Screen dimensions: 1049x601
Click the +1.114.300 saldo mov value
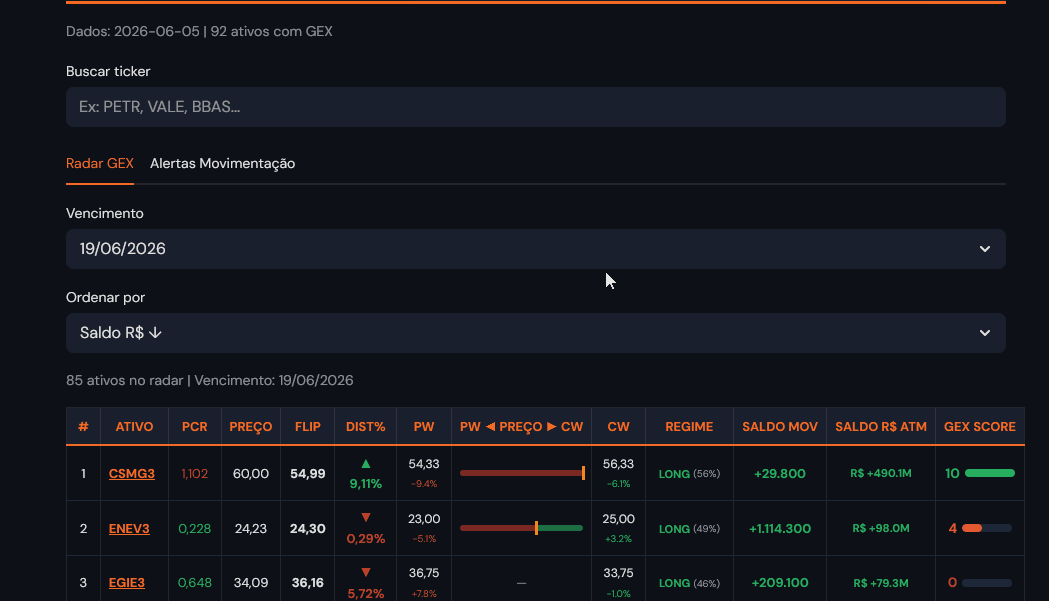click(780, 529)
